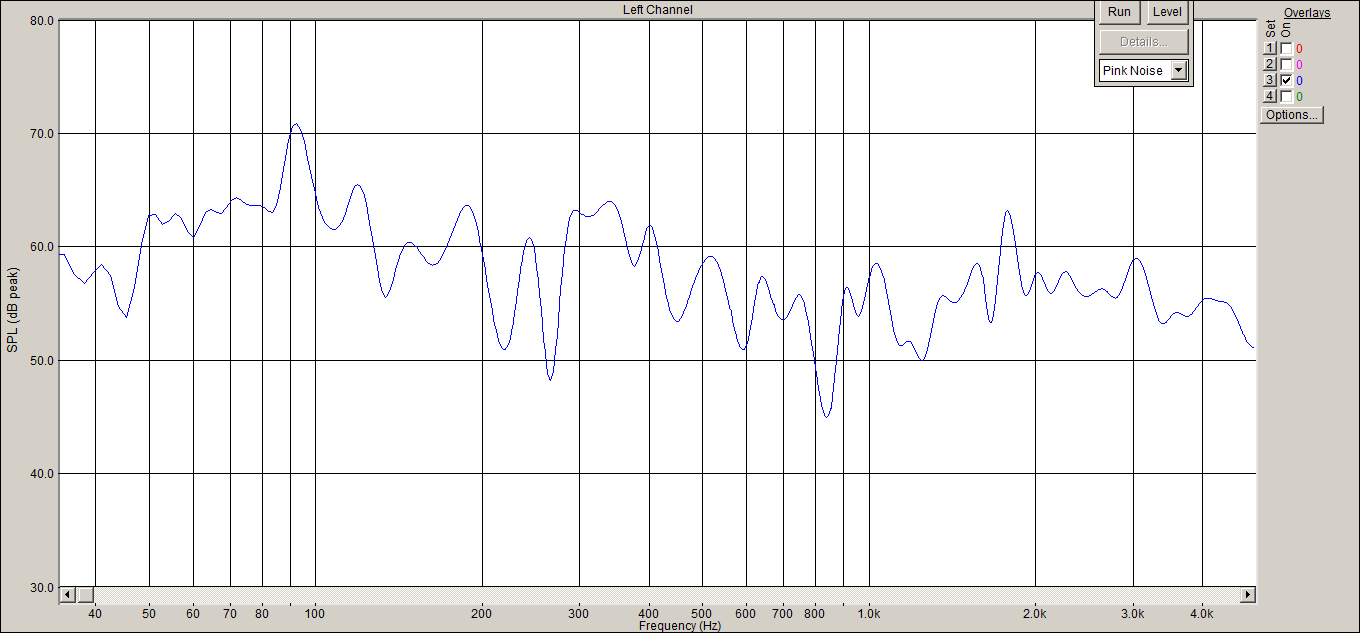
Task: Click the 500 frequency axis label
Action: 702,614
